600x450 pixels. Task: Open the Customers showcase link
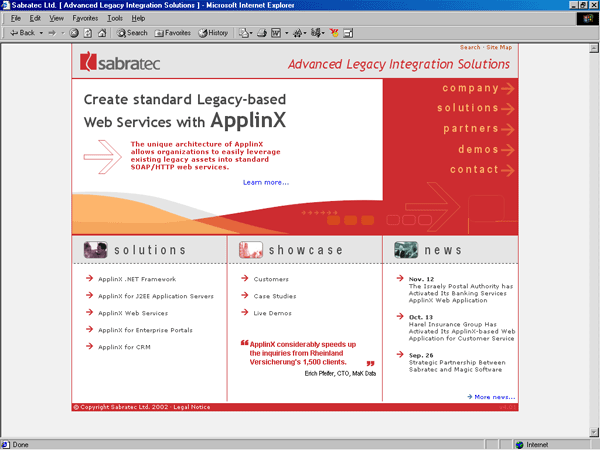(271, 279)
